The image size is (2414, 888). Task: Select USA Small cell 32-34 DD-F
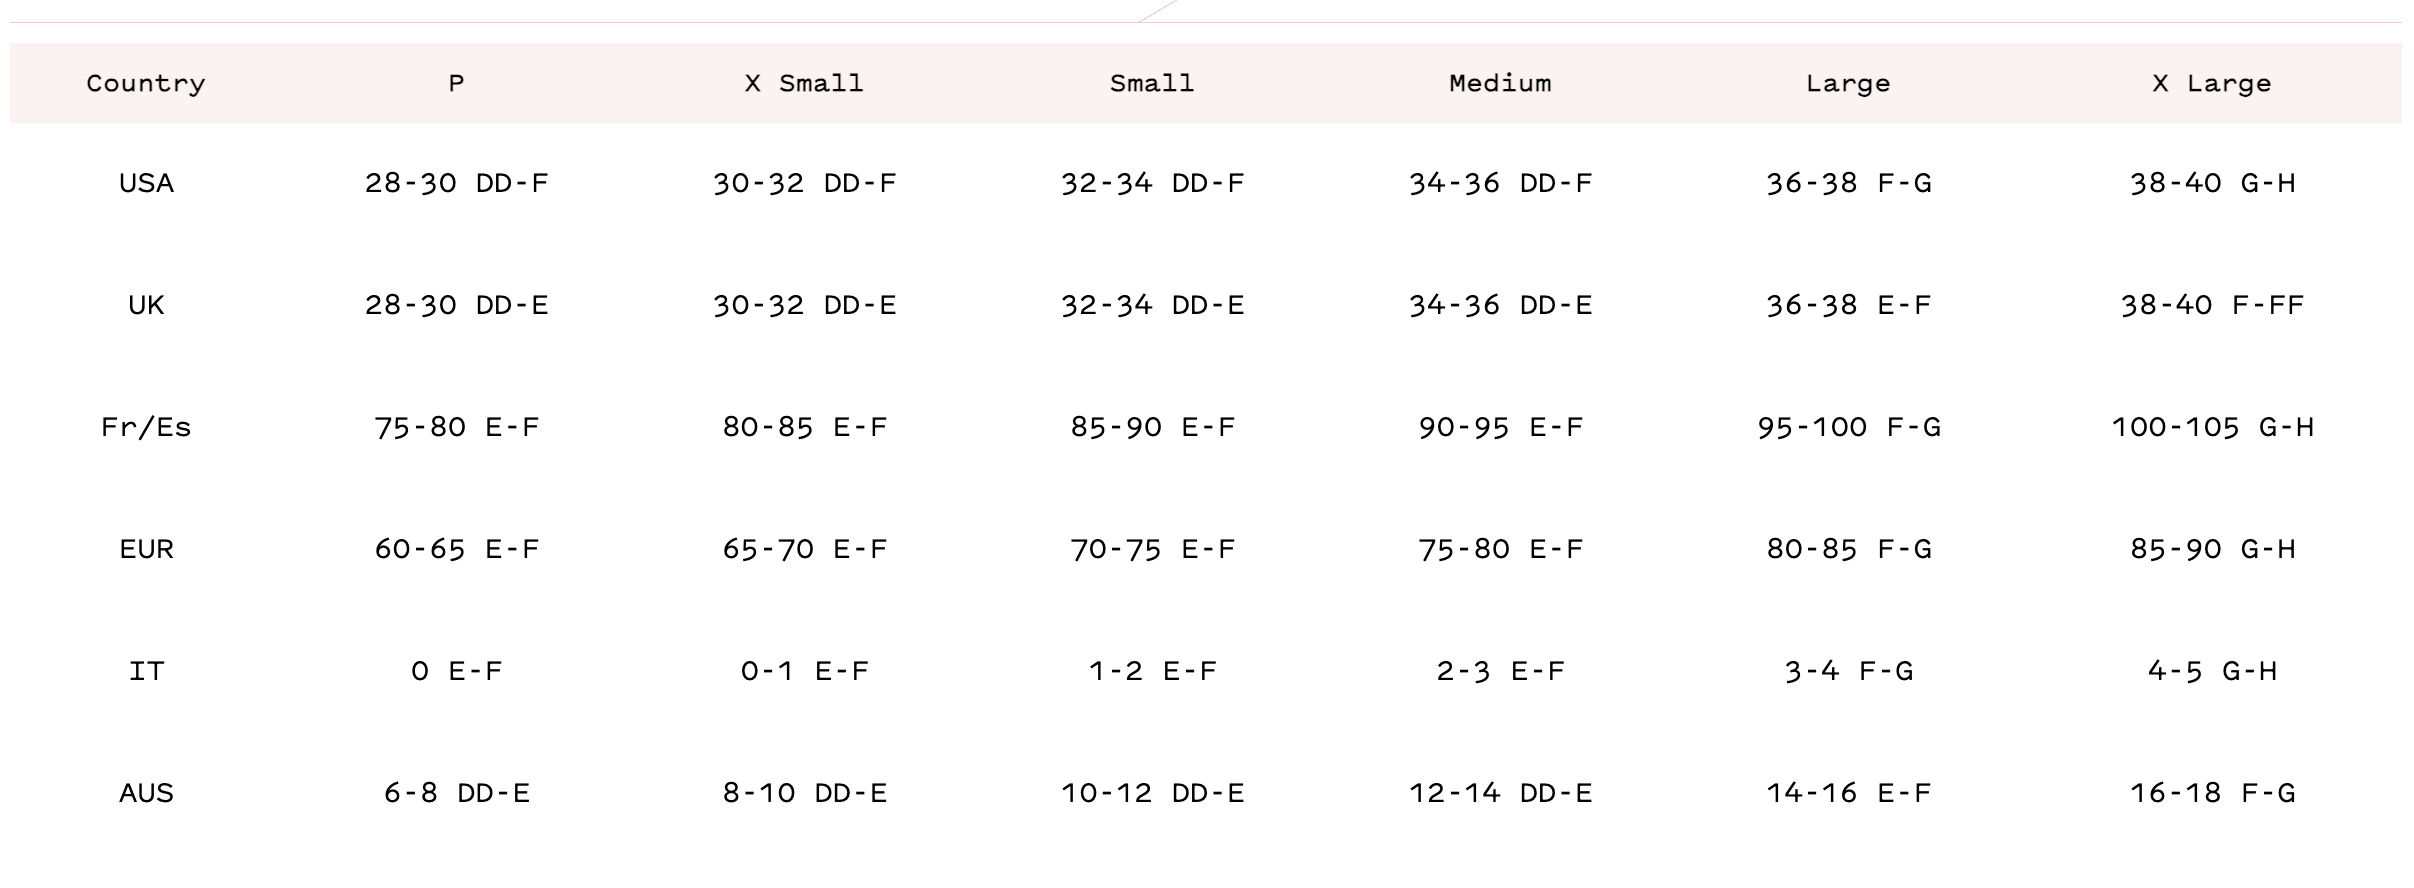tap(1152, 183)
